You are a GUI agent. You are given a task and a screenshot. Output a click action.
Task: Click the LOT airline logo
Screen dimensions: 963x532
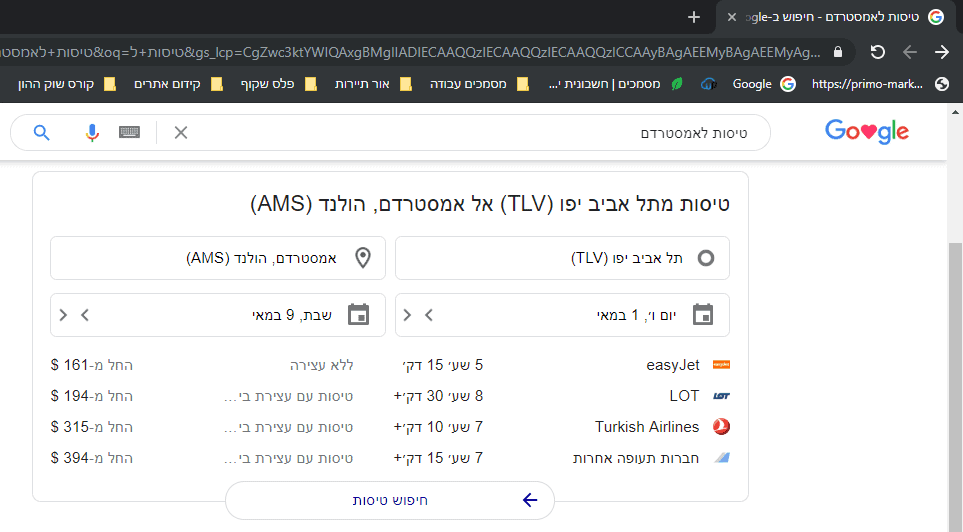coord(721,396)
